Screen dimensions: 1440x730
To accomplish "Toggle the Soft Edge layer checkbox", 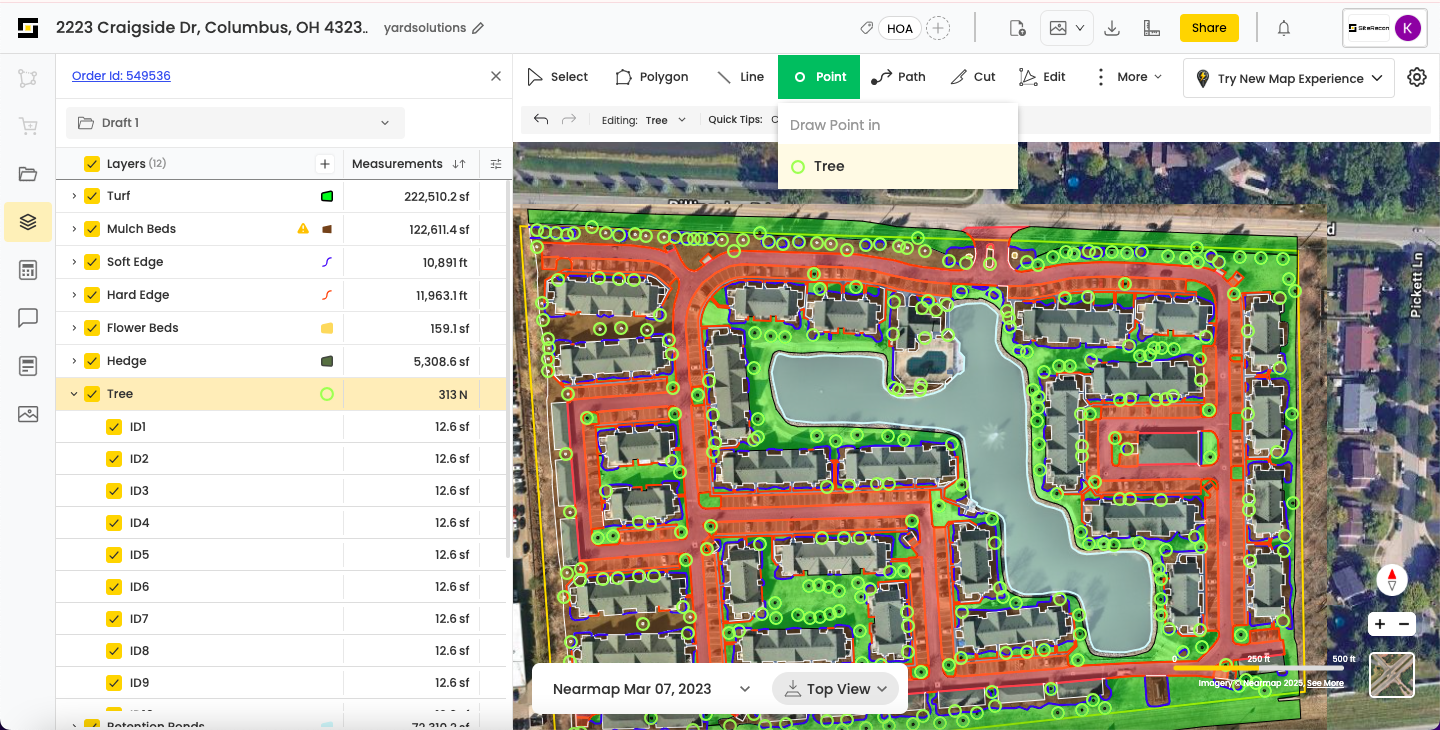I will coord(92,262).
